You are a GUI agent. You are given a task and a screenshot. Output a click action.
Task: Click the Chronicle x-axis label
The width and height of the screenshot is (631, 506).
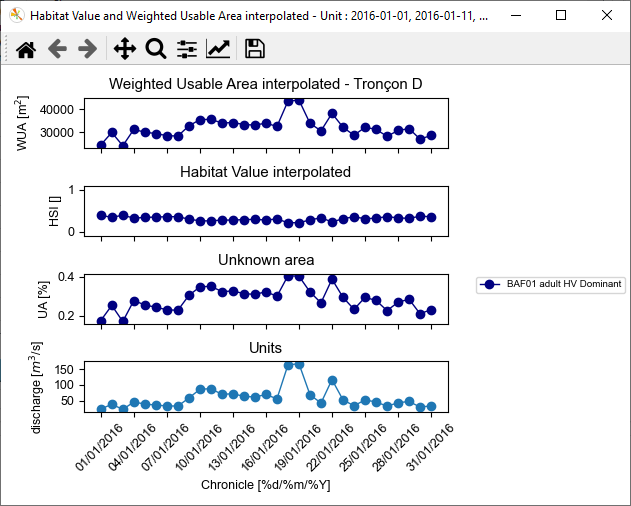coord(265,486)
